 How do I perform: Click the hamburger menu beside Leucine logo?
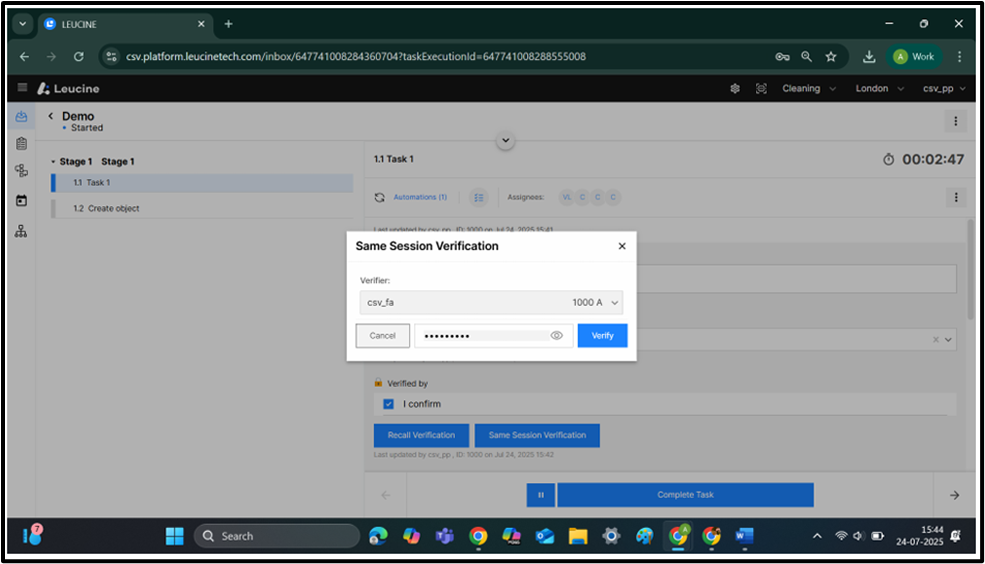pyautogui.click(x=22, y=88)
